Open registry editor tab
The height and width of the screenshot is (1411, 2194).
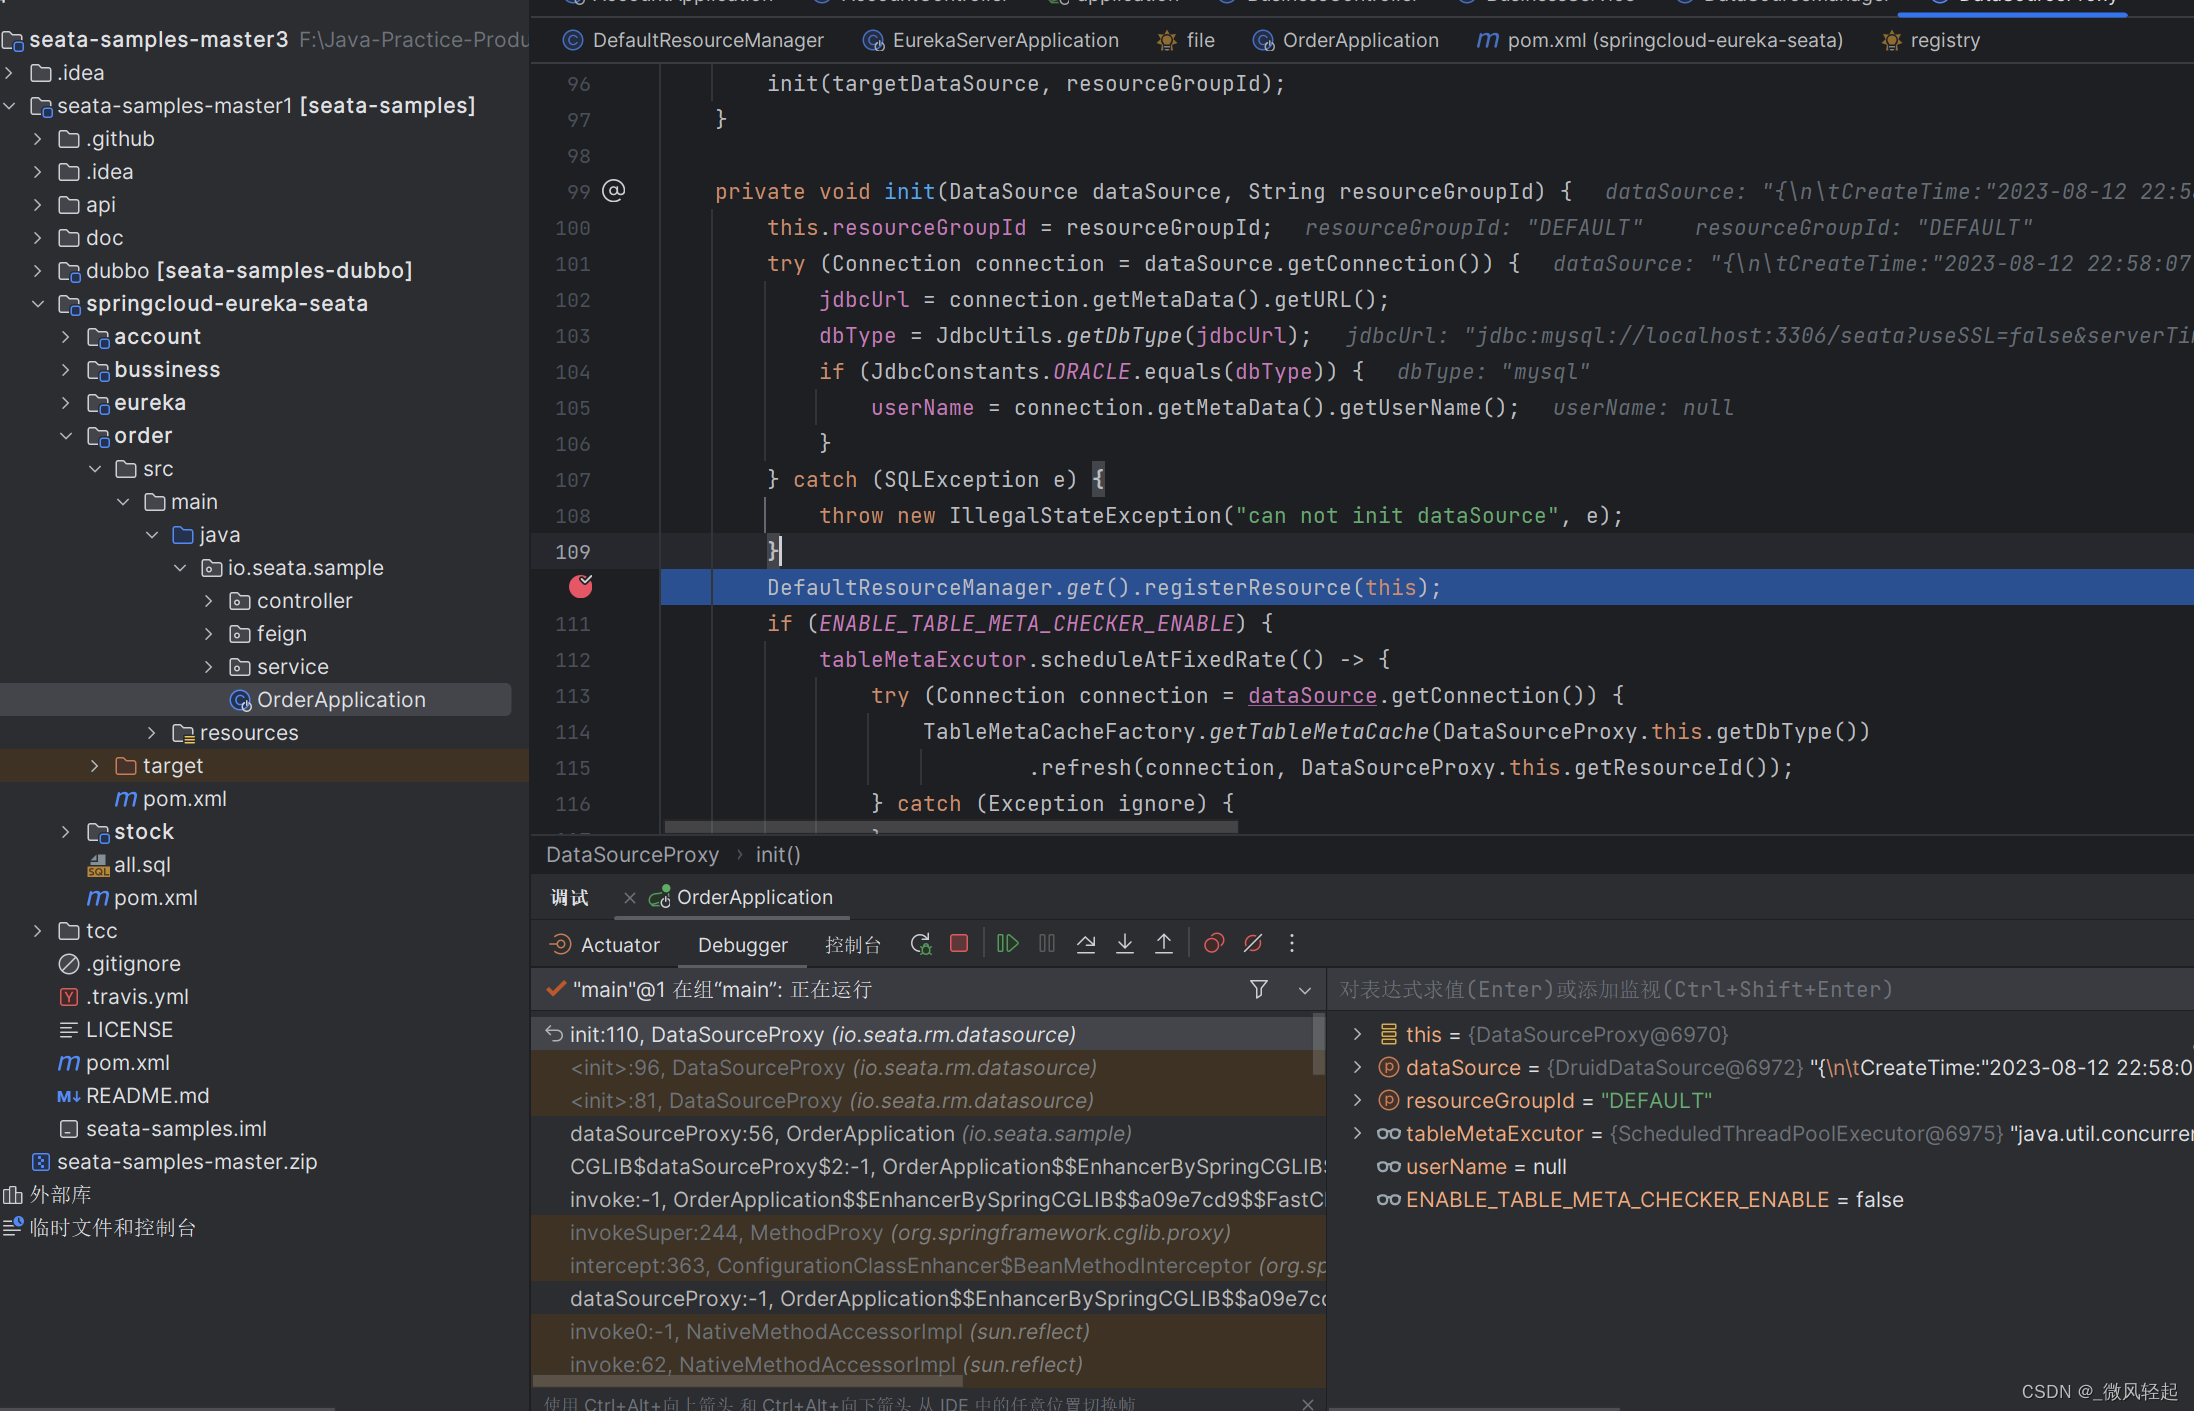tap(1931, 41)
